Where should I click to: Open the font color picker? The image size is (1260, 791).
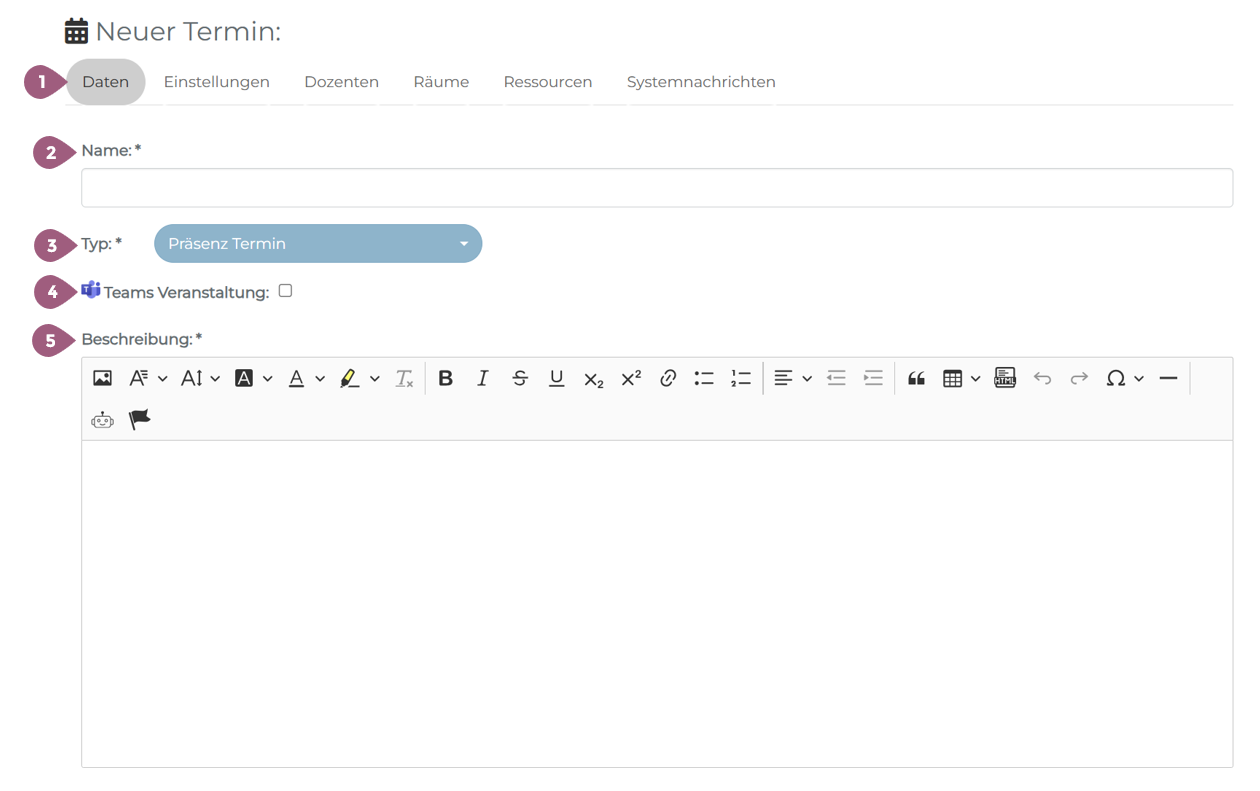[305, 378]
